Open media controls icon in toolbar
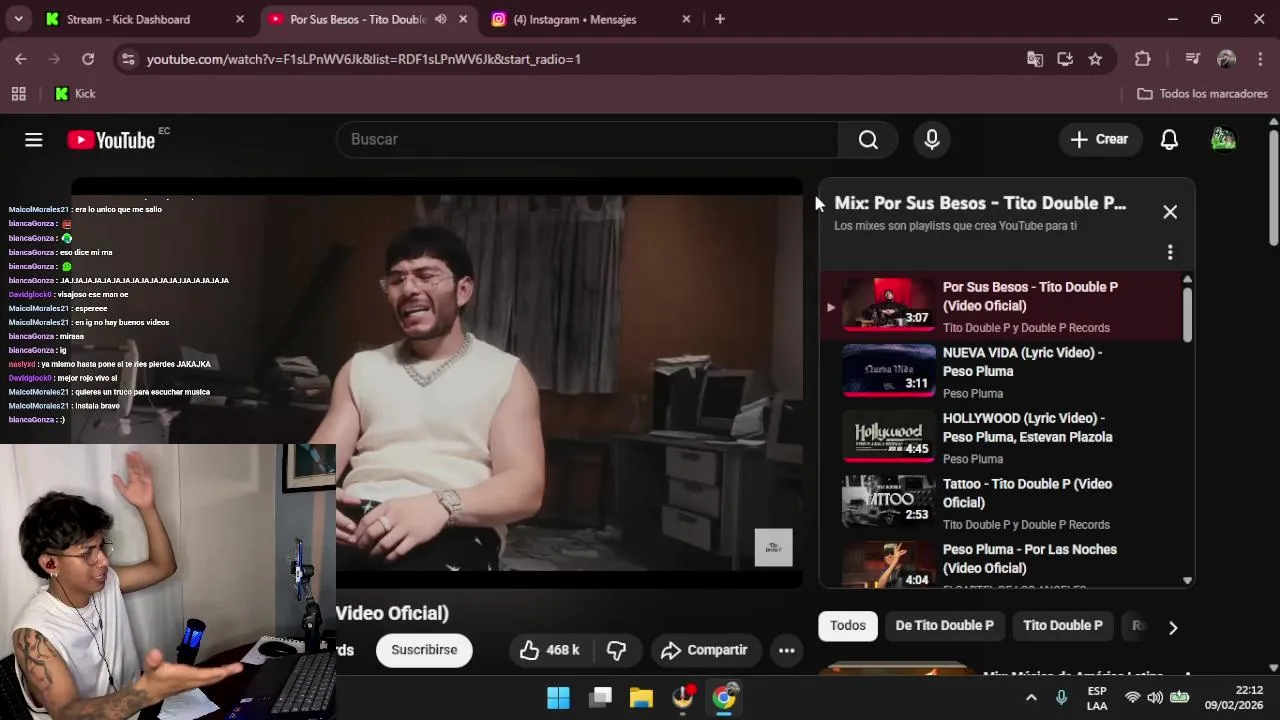 (1192, 59)
